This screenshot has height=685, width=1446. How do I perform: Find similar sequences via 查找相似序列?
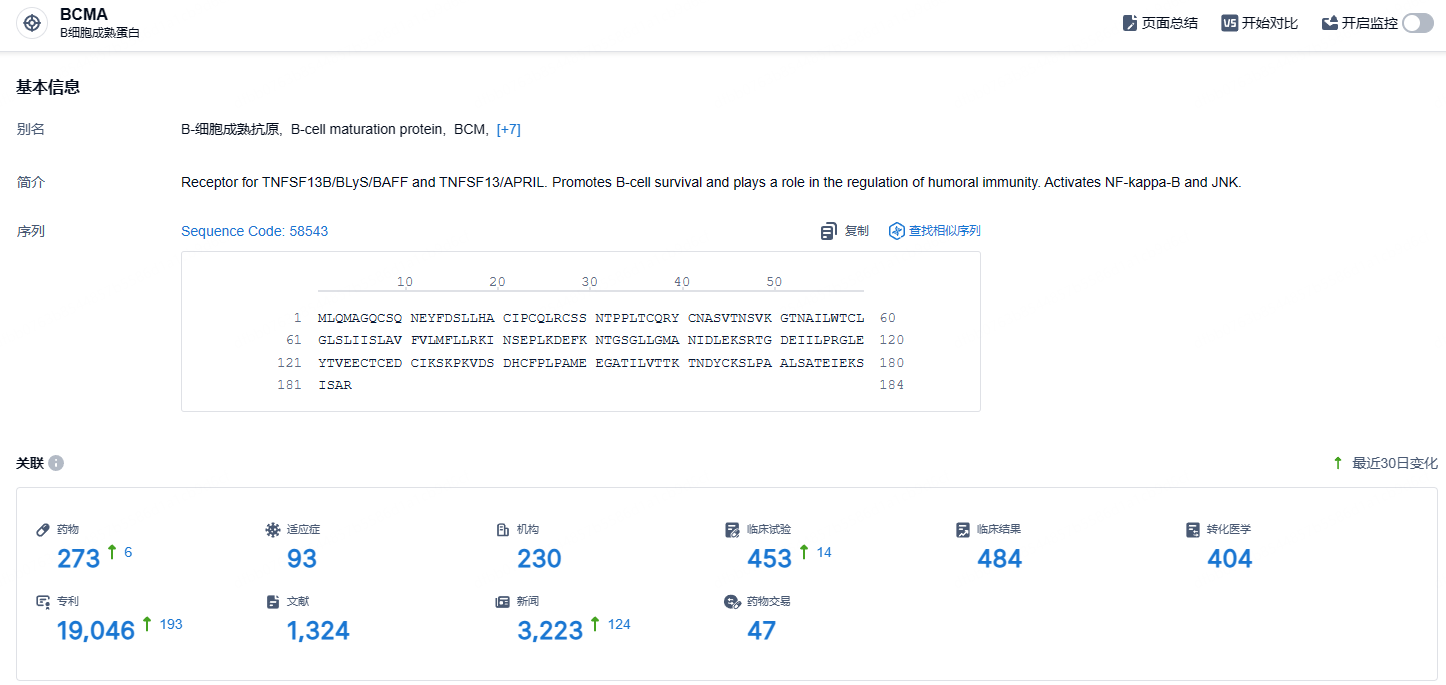934,231
